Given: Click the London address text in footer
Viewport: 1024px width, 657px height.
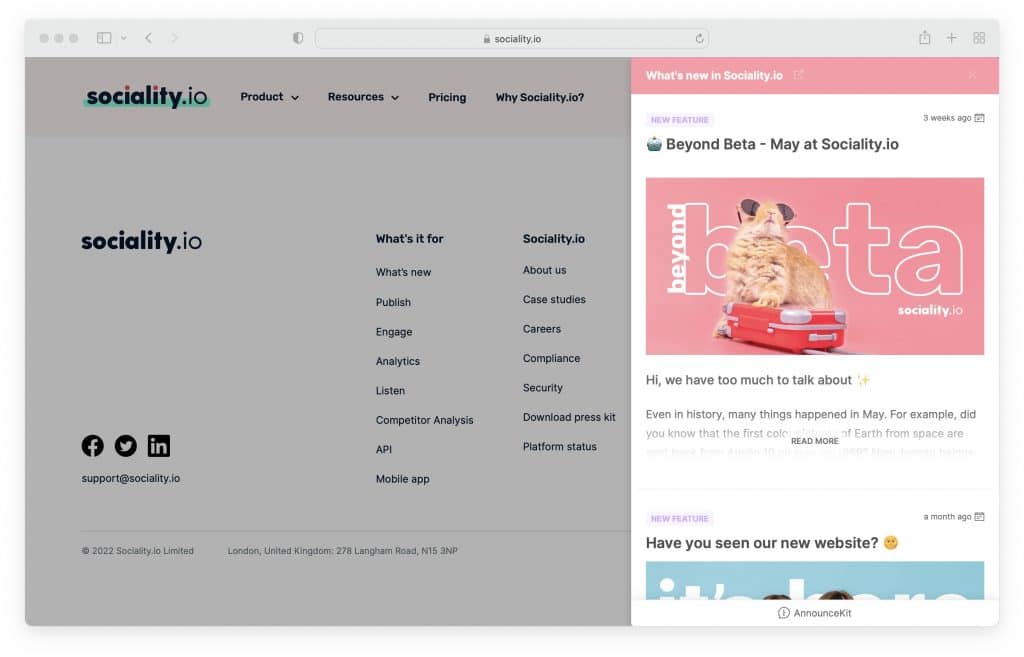Looking at the screenshot, I should click(x=342, y=551).
